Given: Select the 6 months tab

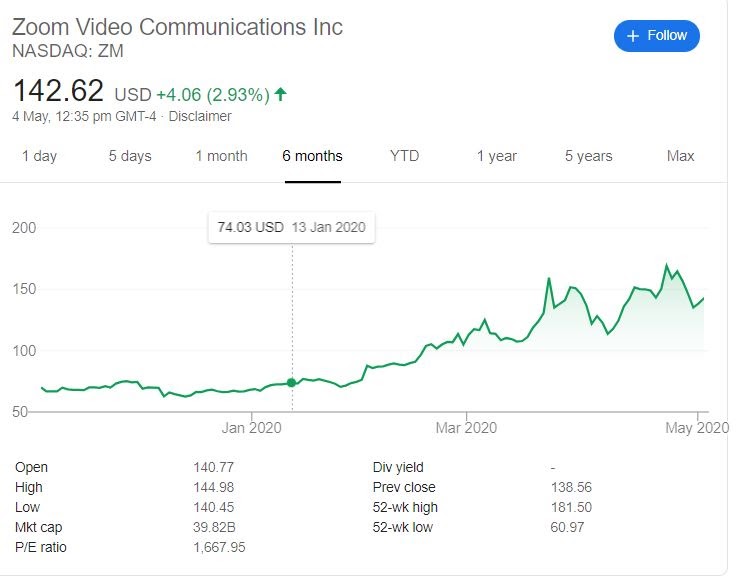Looking at the screenshot, I should (312, 156).
